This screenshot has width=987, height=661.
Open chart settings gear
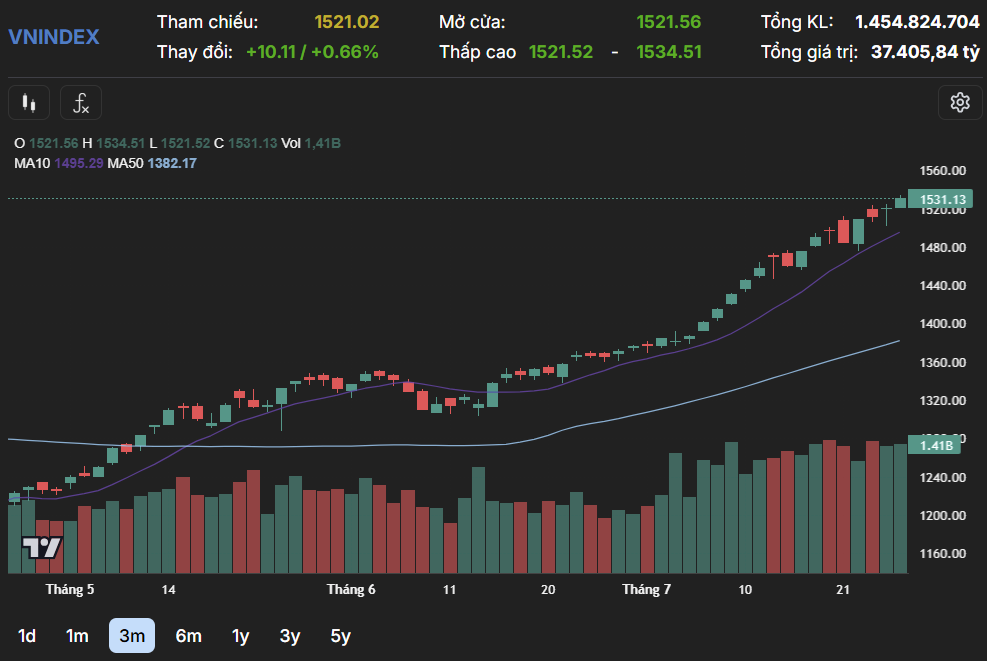coord(960,102)
